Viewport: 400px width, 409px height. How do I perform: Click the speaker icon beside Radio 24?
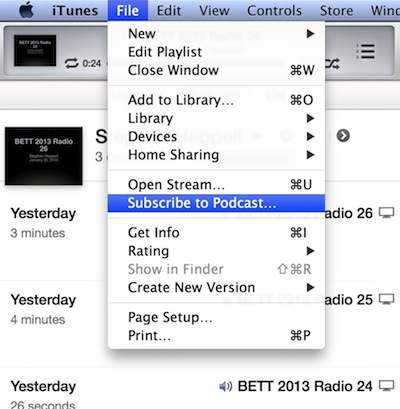coord(226,387)
